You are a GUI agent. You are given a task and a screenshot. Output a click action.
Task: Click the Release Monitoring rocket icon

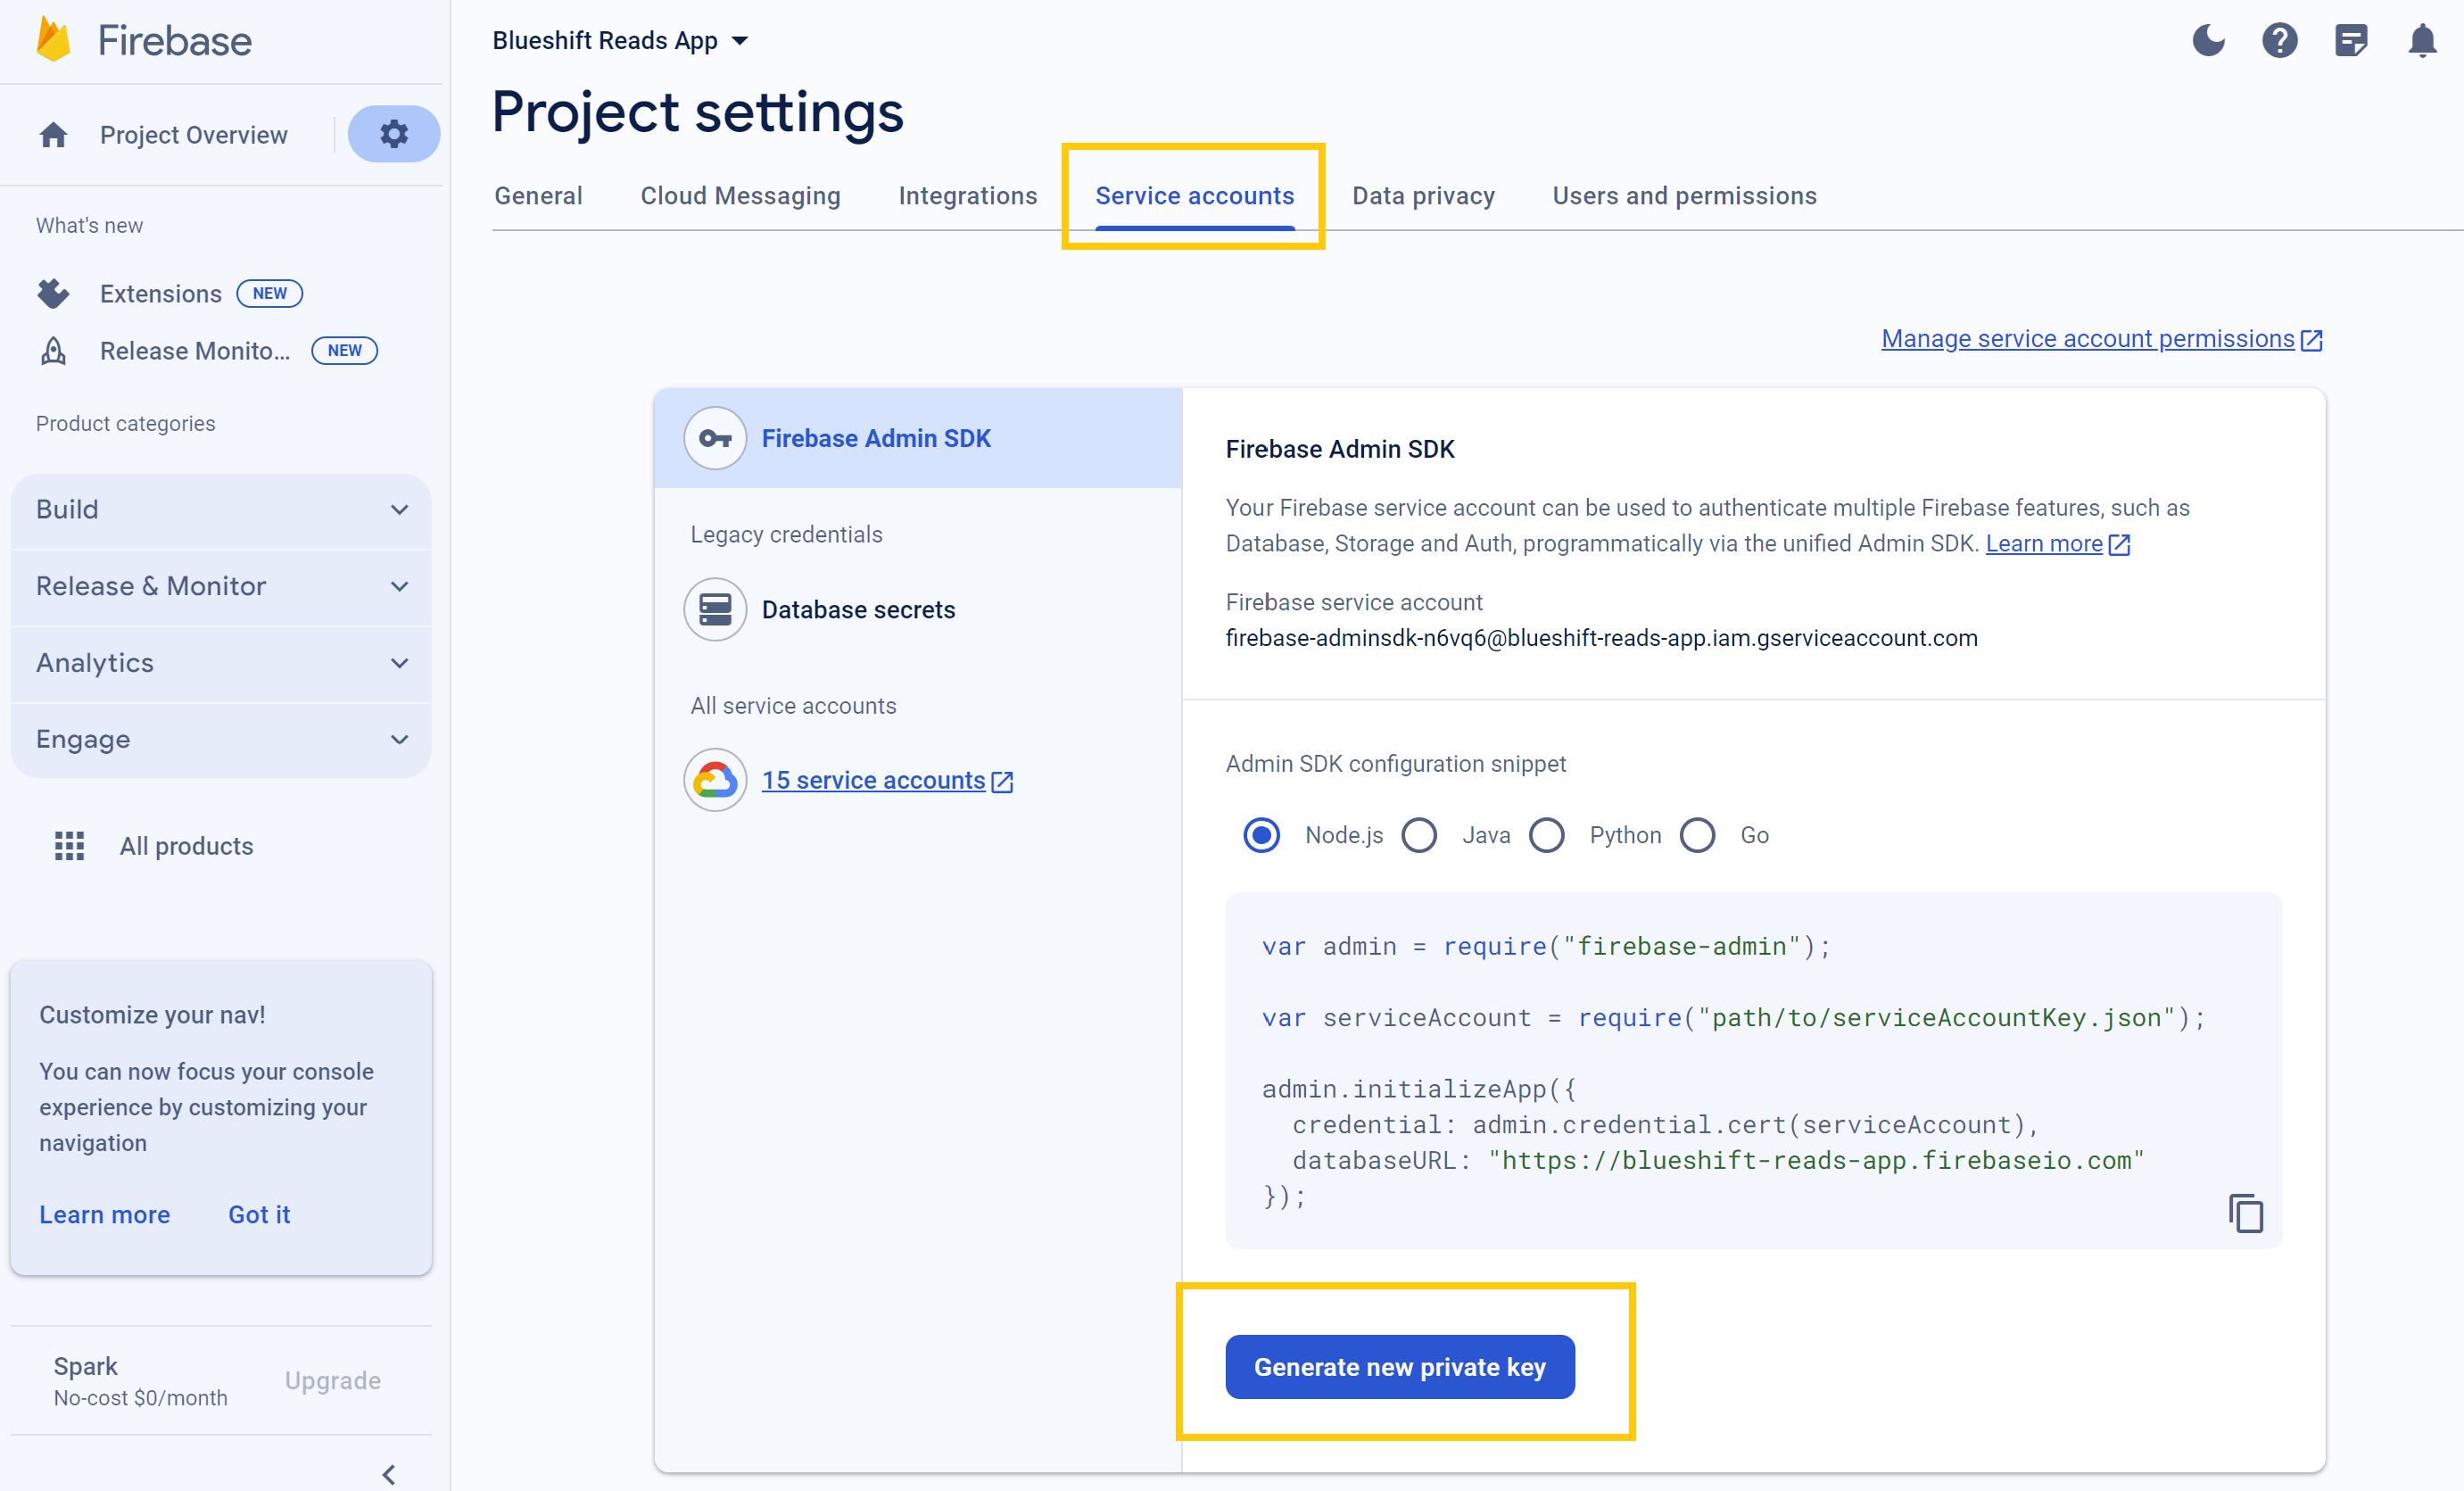53,351
